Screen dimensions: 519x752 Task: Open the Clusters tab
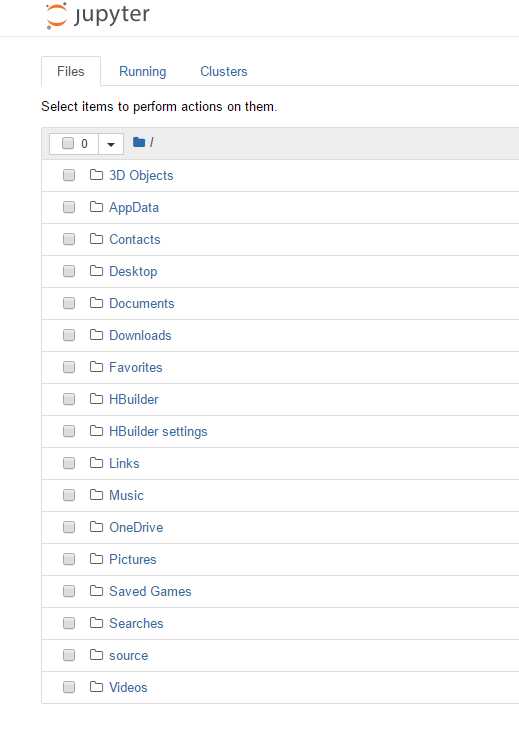click(x=224, y=71)
